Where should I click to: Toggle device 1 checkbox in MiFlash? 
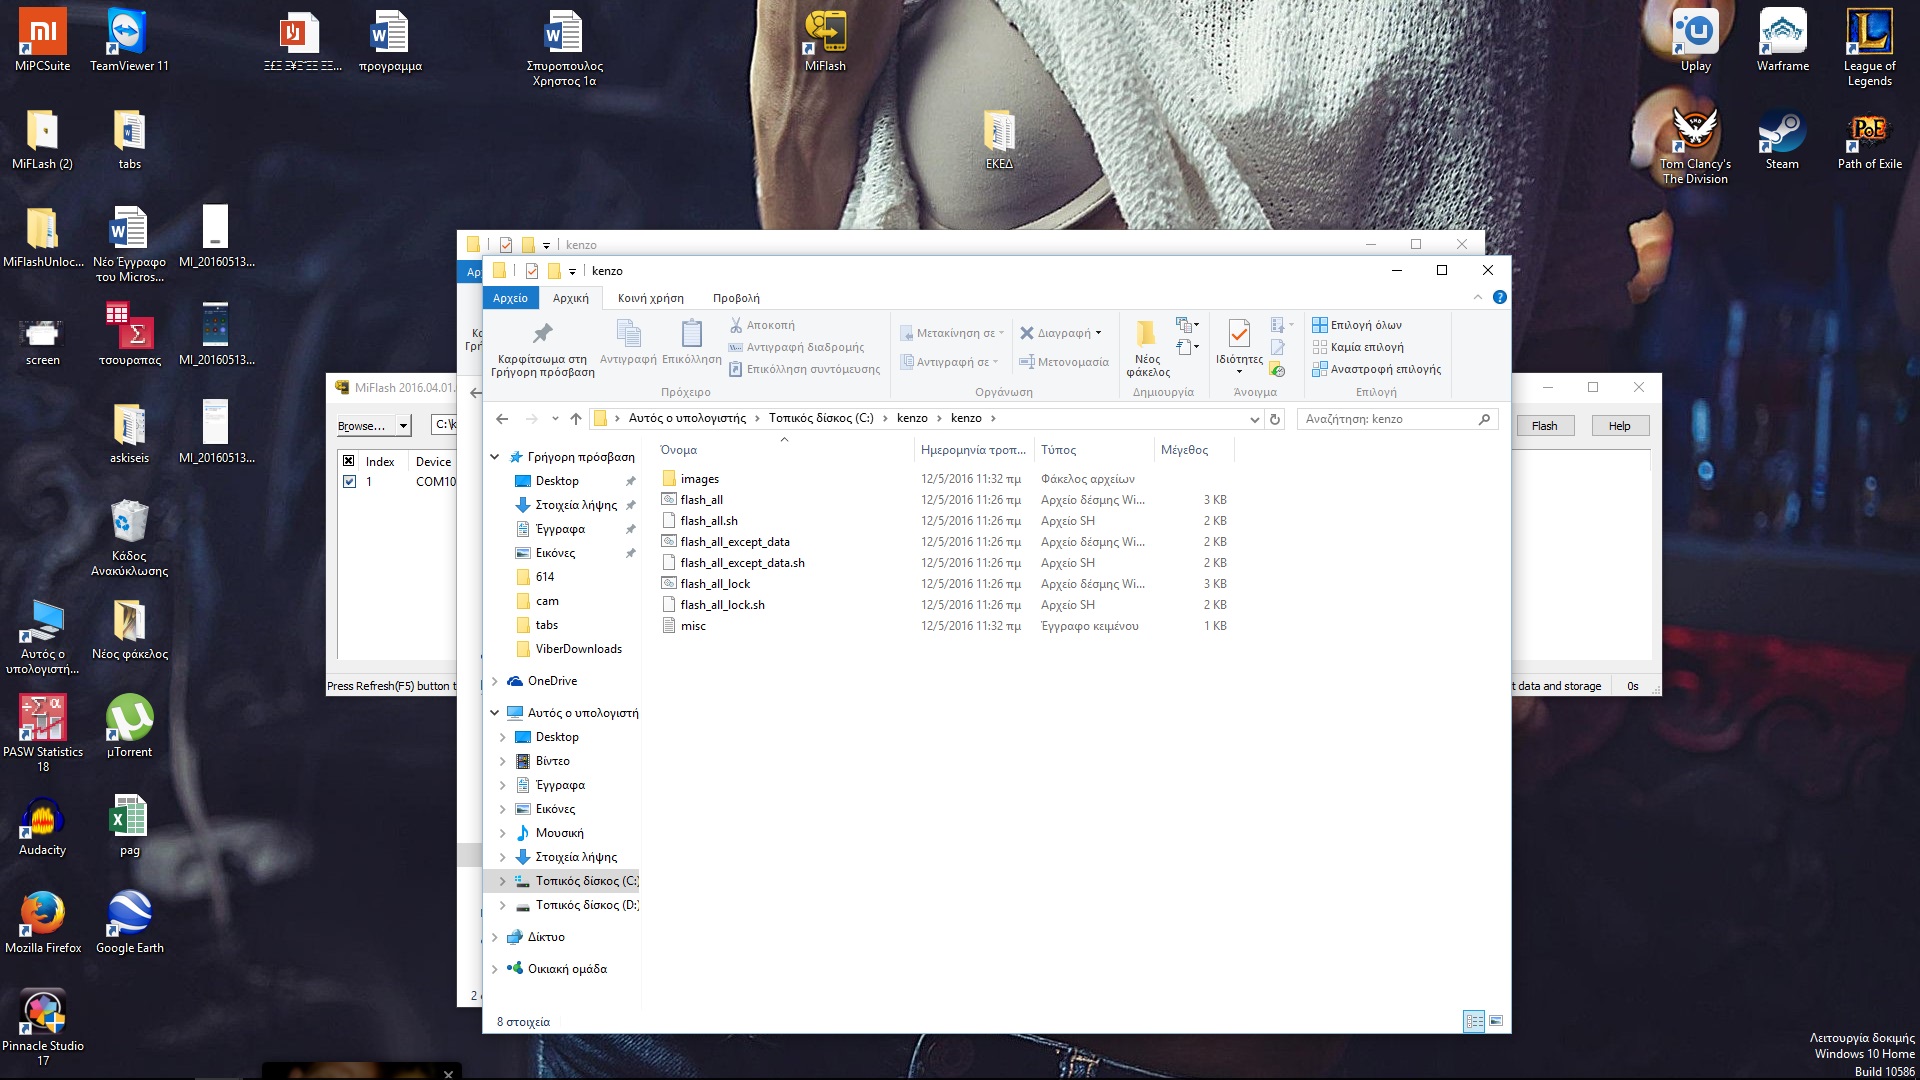click(349, 481)
